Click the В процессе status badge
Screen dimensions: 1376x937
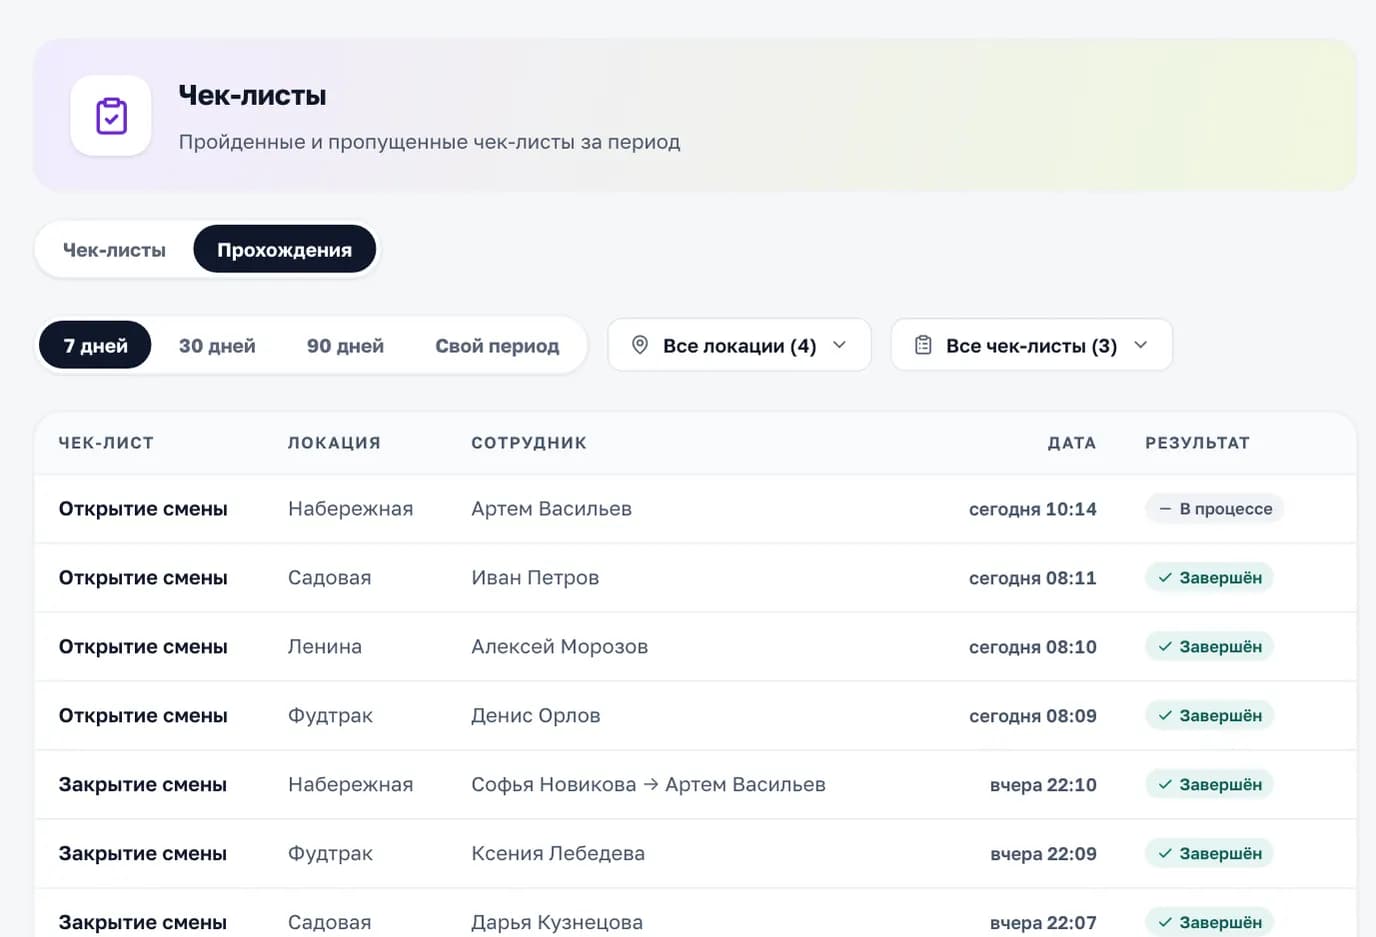click(x=1214, y=509)
